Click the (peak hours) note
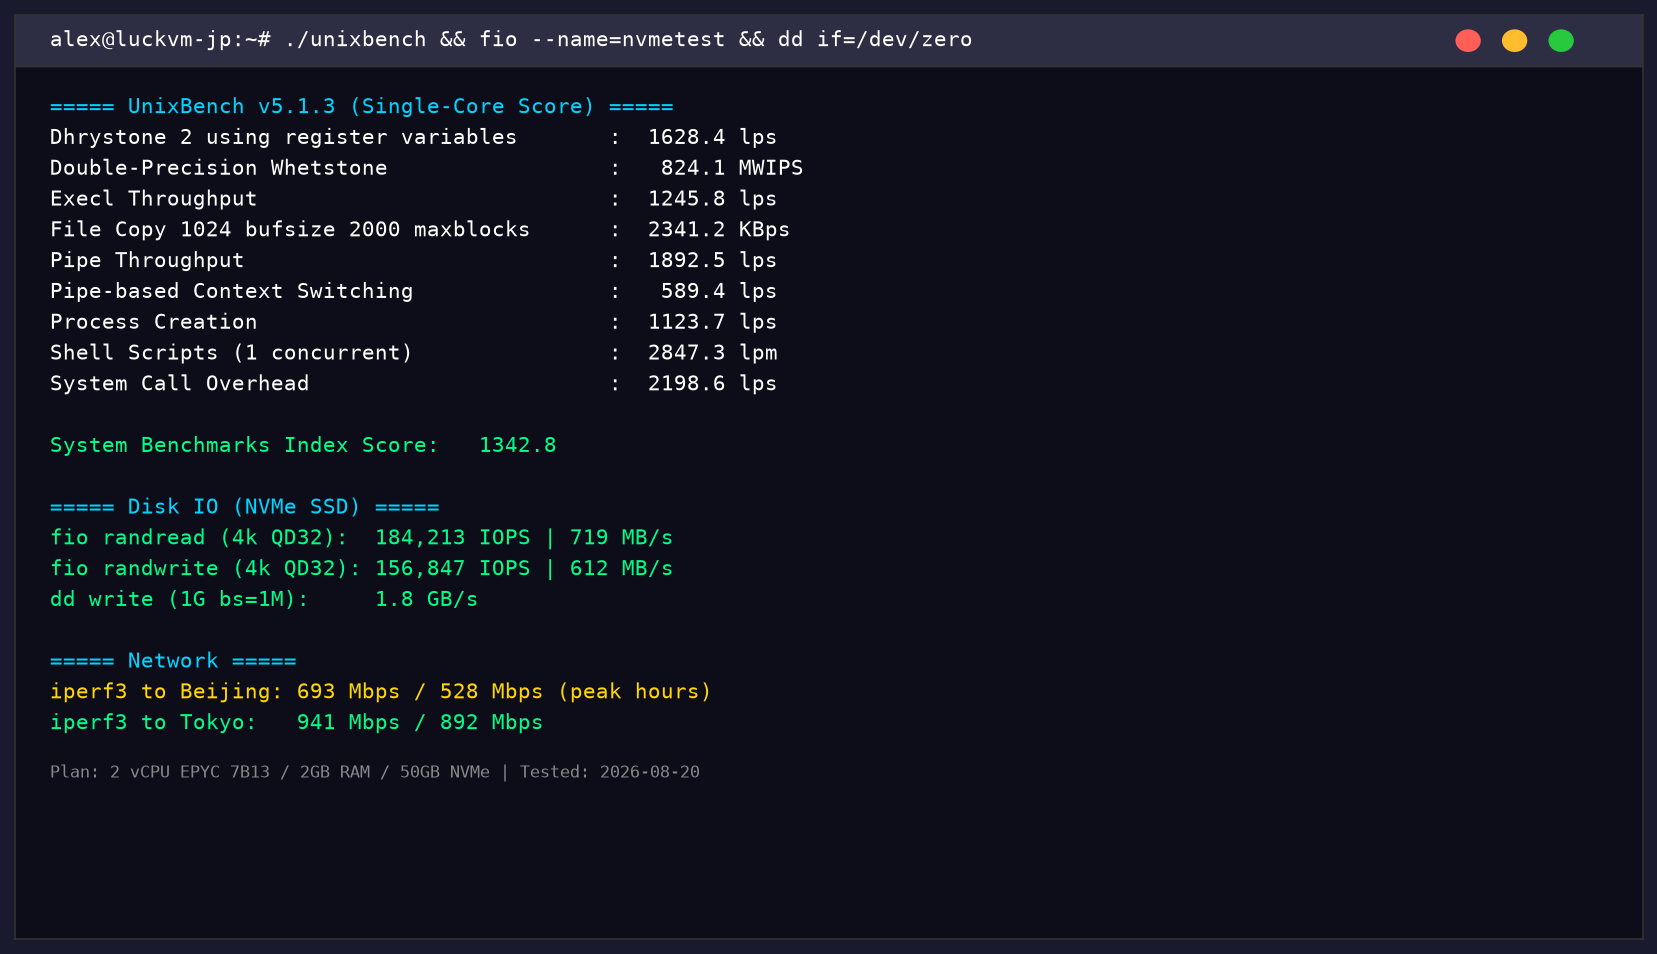The width and height of the screenshot is (1657, 954). click(635, 692)
